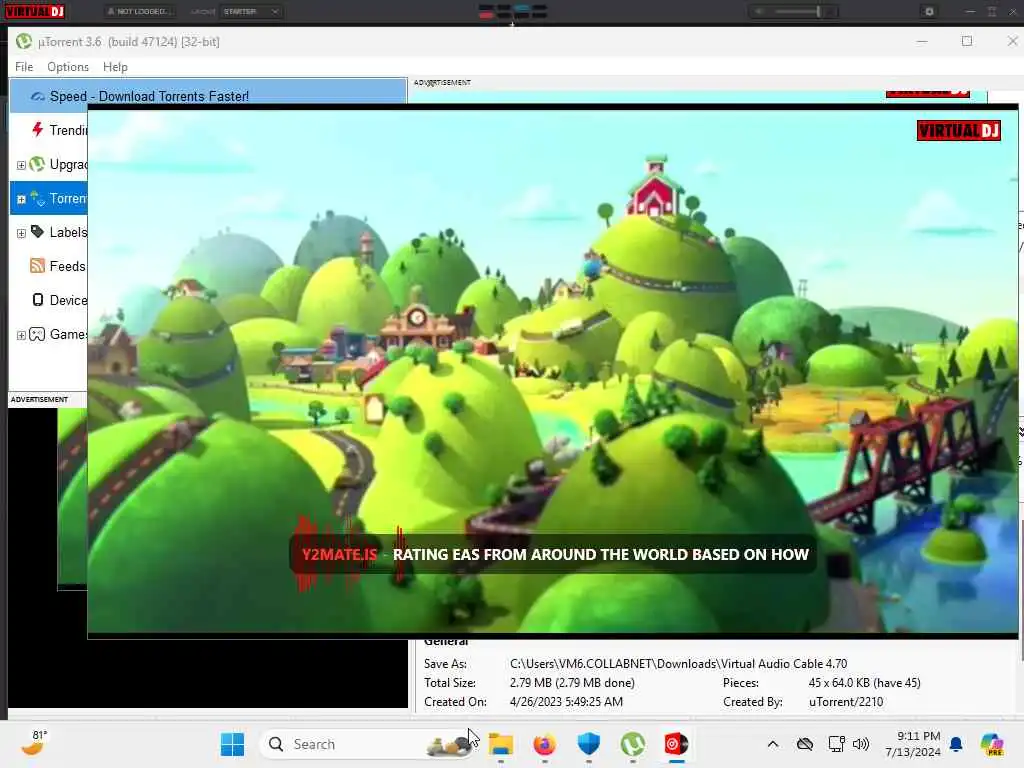Click the Y2MATE.IS video title banner

554,554
